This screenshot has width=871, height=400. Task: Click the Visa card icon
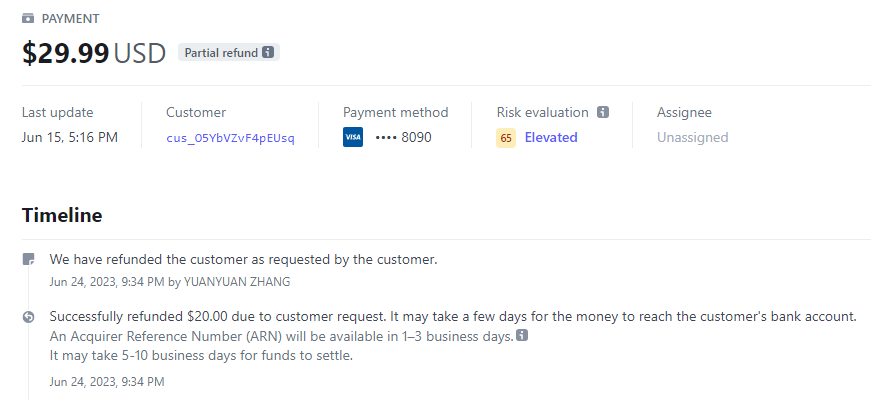(353, 137)
